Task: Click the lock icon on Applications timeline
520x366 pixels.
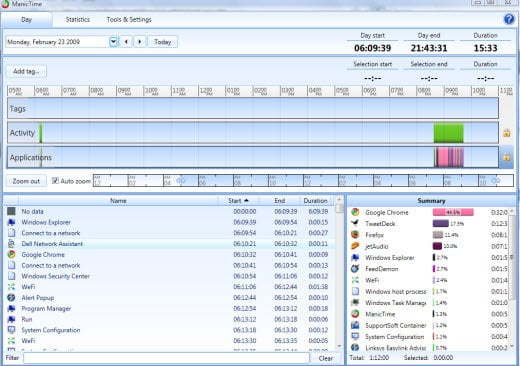Action: pyautogui.click(x=507, y=157)
